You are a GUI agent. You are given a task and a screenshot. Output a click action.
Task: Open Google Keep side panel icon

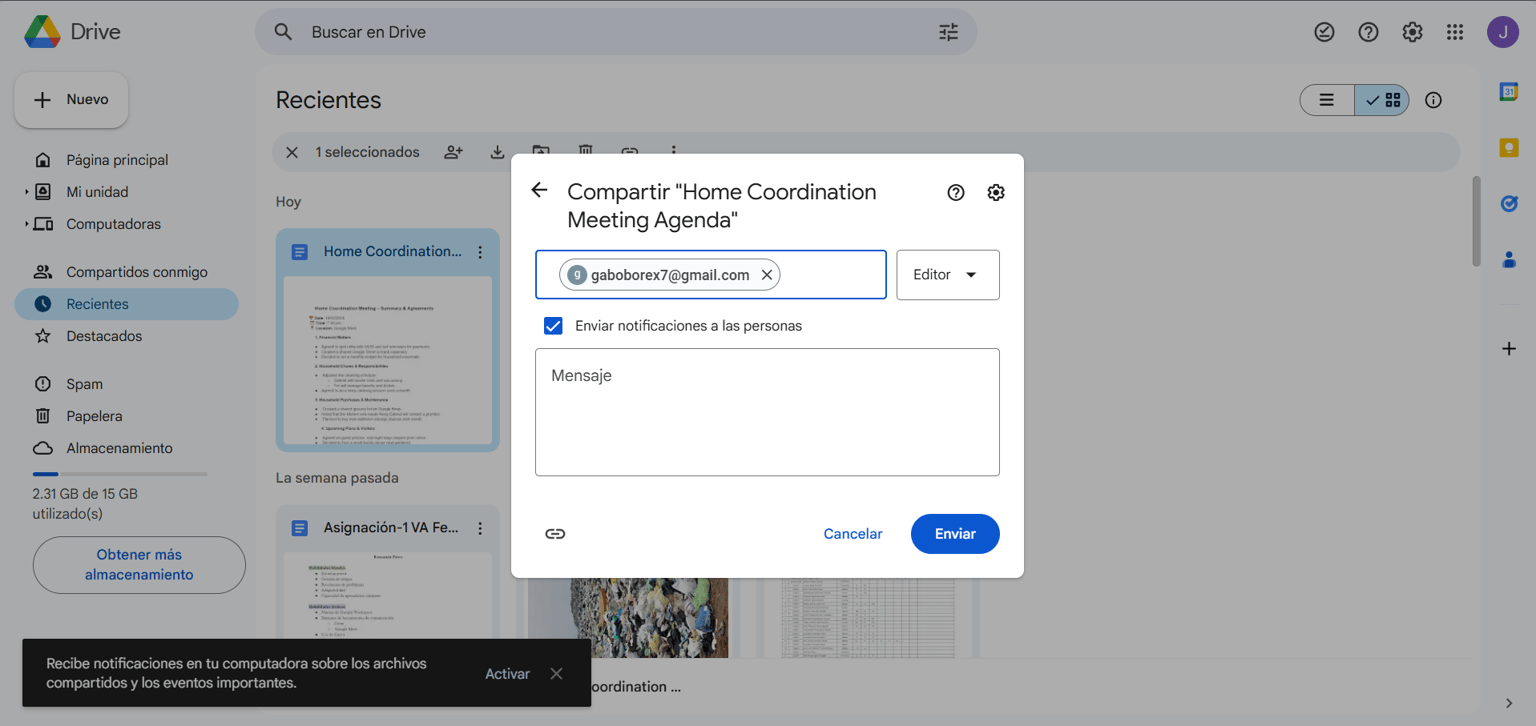pyautogui.click(x=1509, y=148)
